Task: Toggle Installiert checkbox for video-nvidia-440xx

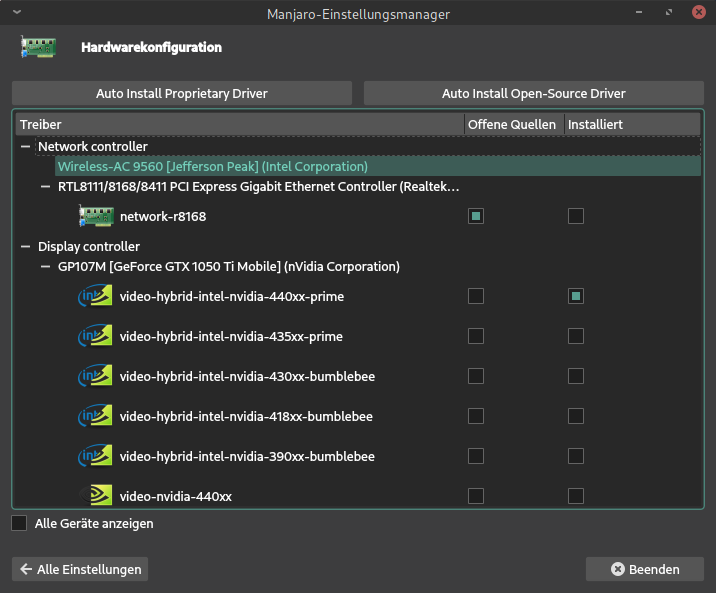Action: (x=576, y=496)
